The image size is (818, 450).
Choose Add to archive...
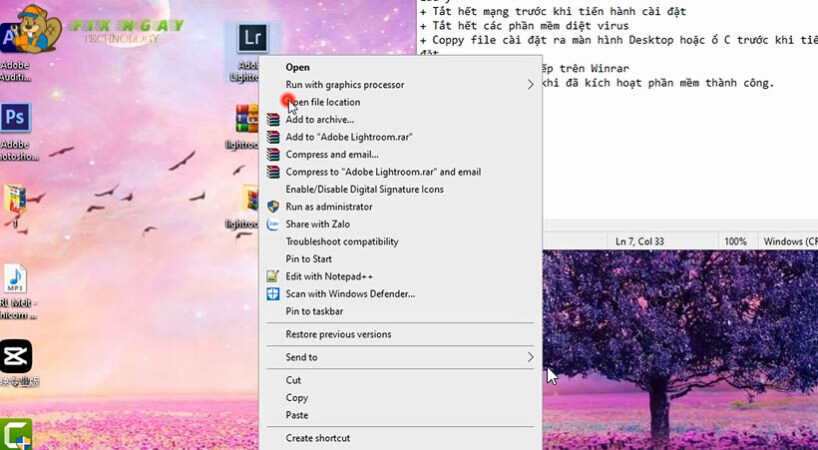coord(401,119)
